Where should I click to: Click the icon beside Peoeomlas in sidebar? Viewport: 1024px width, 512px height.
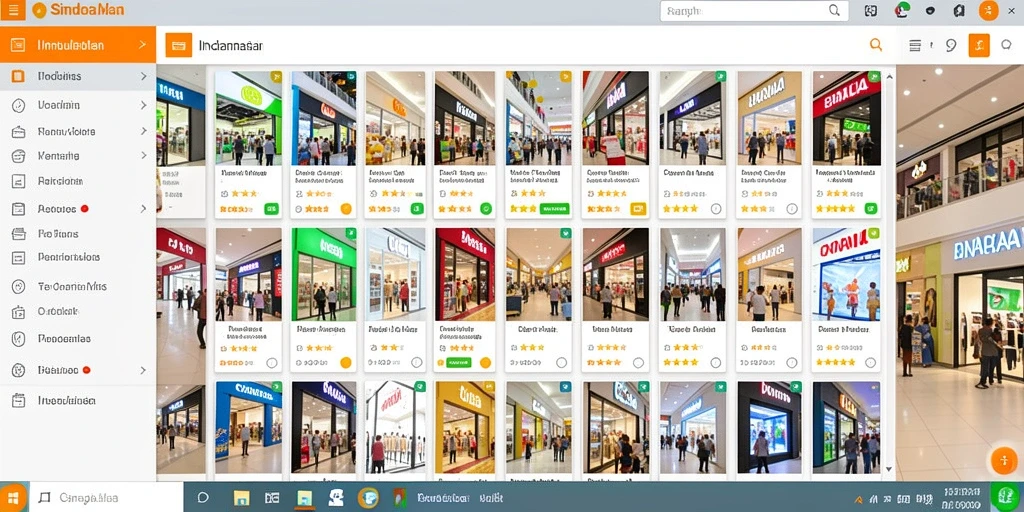[x=18, y=339]
